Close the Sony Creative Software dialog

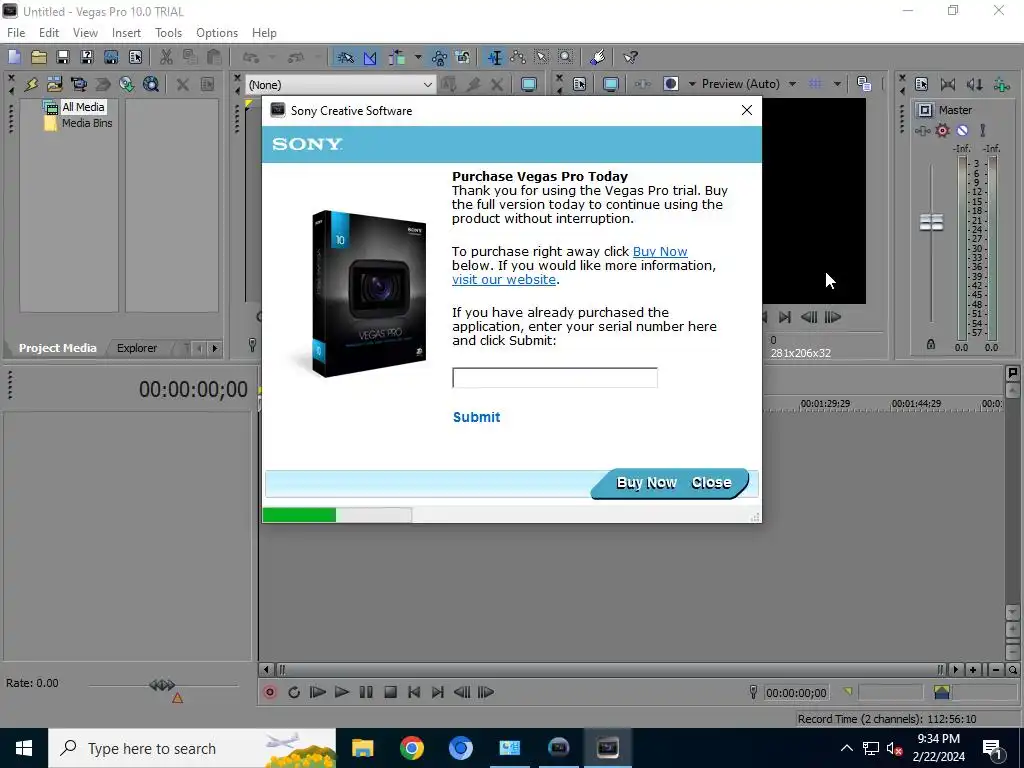tap(747, 110)
